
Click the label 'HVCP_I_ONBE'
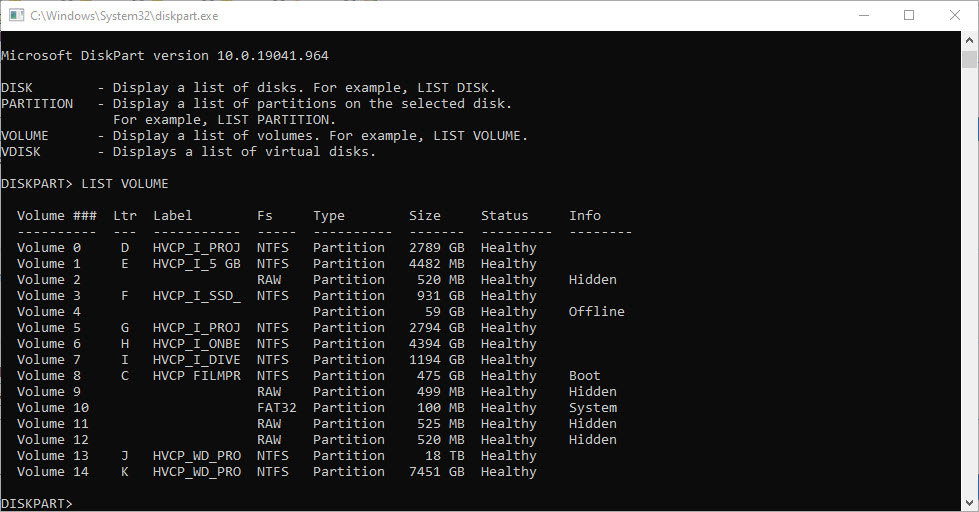(x=197, y=343)
